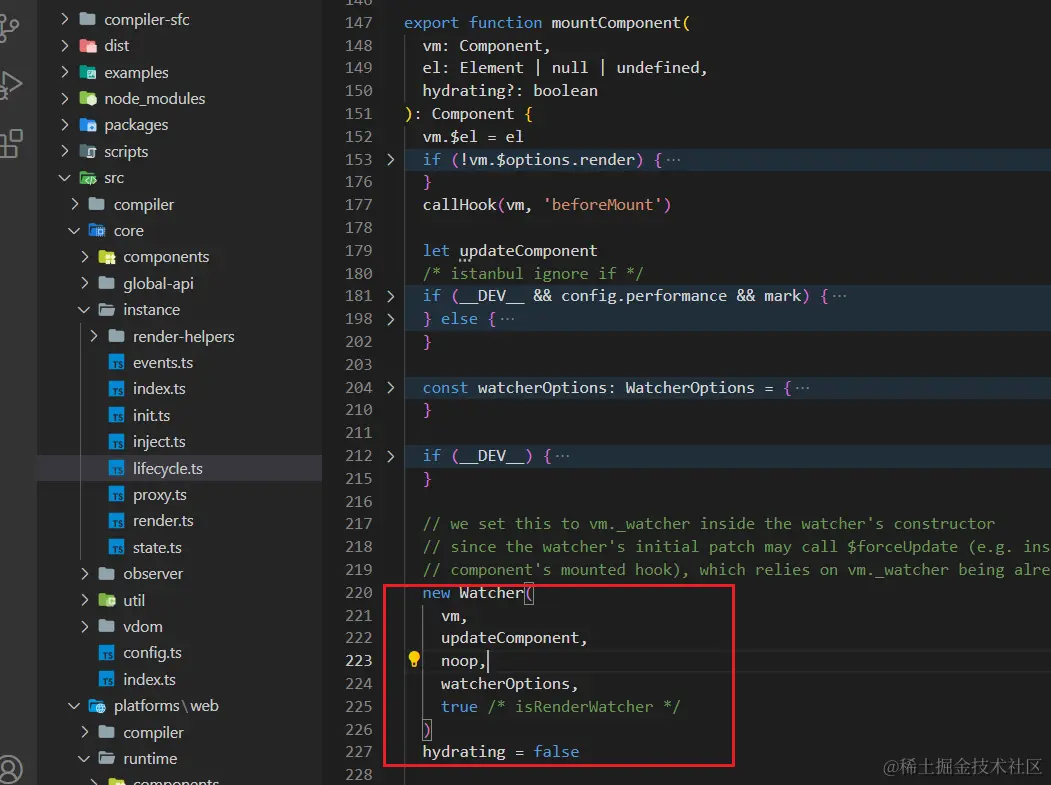This screenshot has height=785, width=1051.
Task: Click the TS file icon of lifecycle.ts
Action: [117, 469]
